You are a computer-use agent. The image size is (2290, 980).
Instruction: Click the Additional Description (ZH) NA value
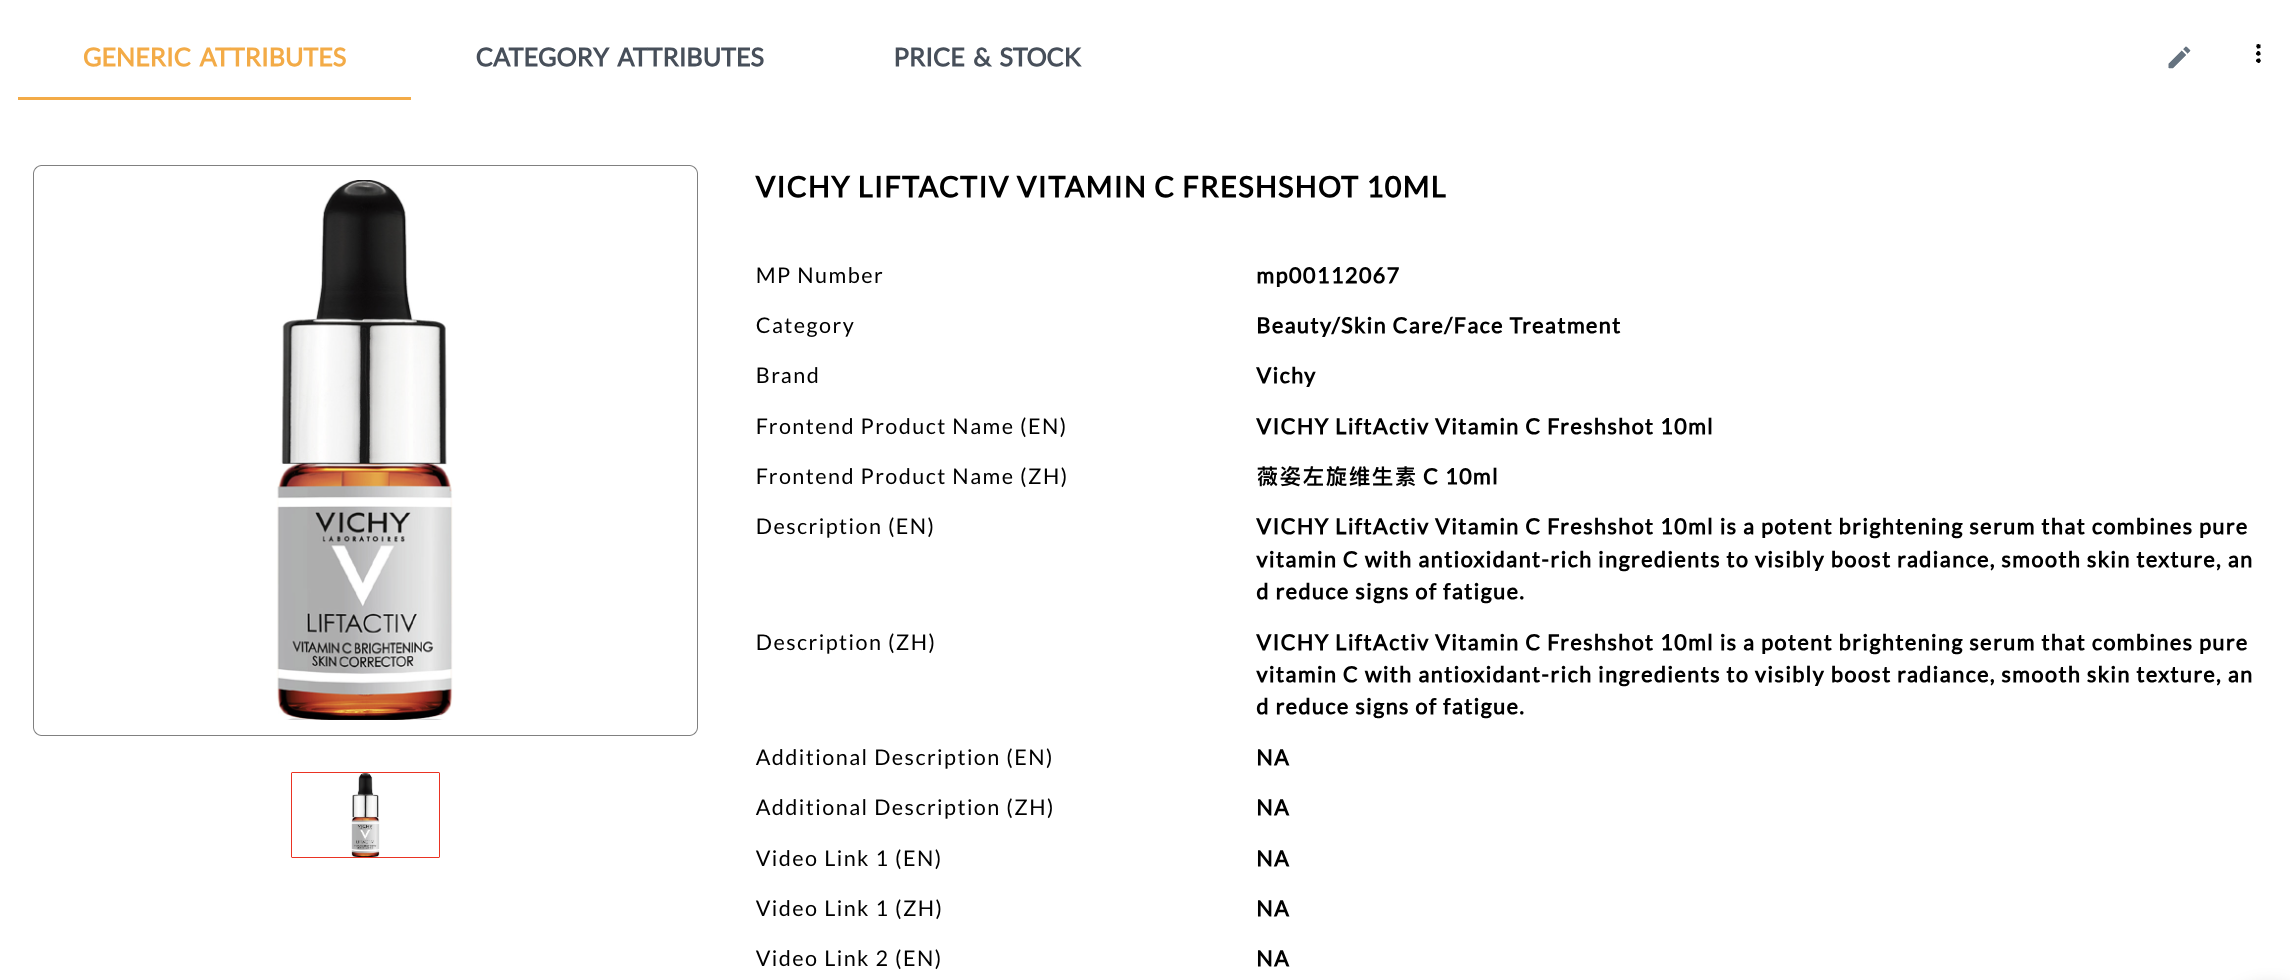(1272, 808)
